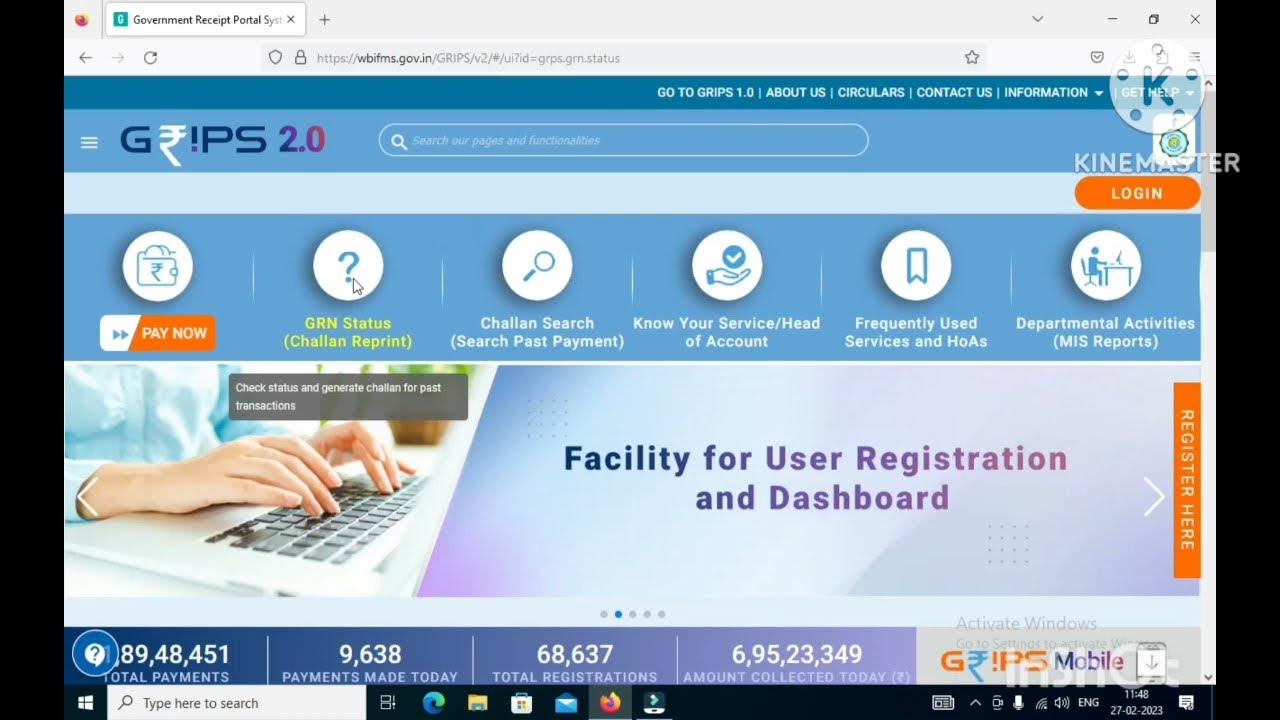Open the volume control in system tray
The image size is (1280, 720).
(1062, 703)
